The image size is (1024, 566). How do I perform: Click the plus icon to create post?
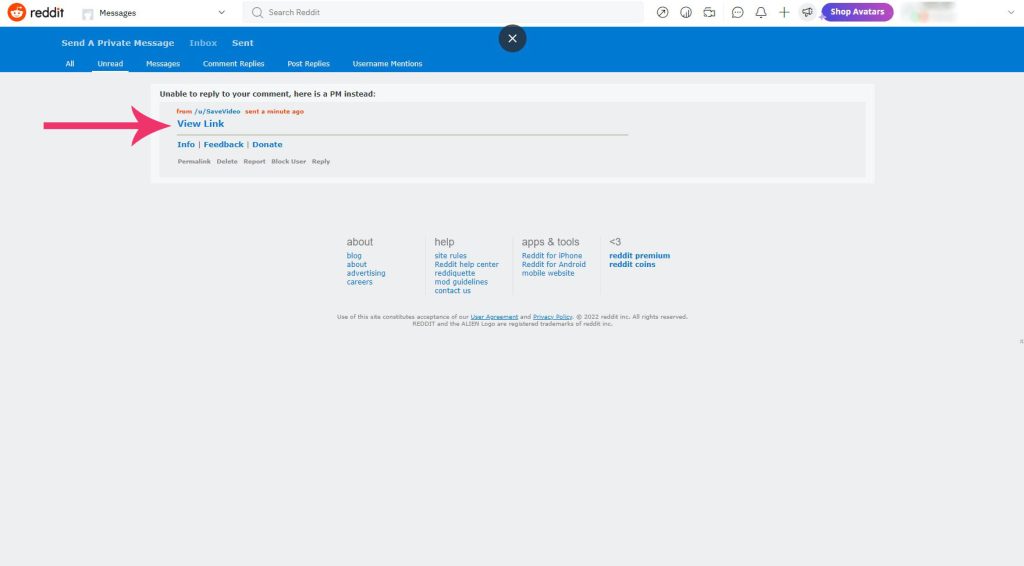pyautogui.click(x=784, y=13)
